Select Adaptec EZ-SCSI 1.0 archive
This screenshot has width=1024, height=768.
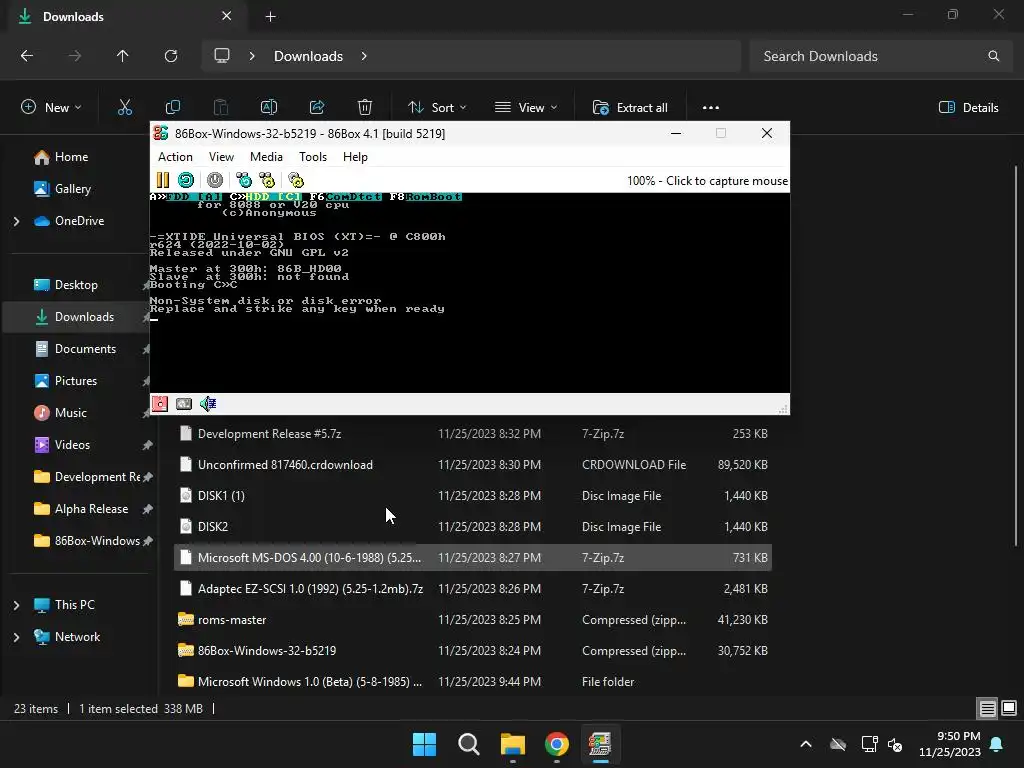coord(473,588)
